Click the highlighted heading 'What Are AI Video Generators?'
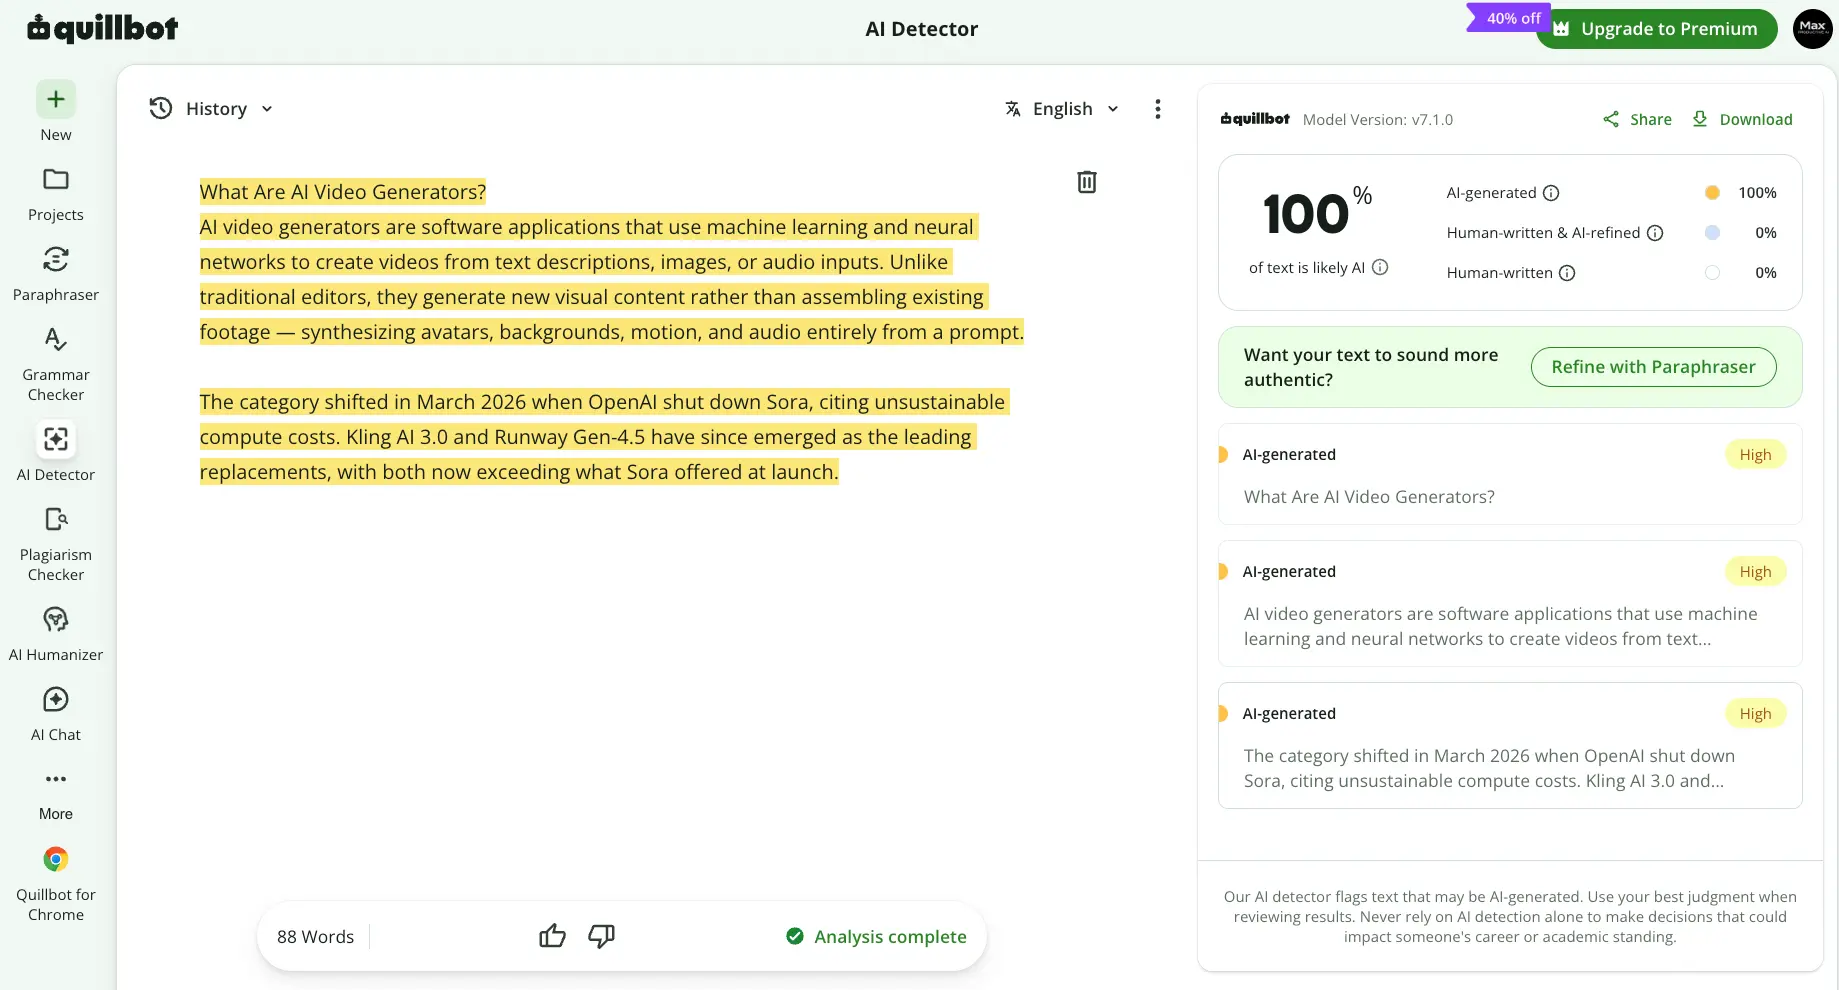 click(343, 192)
